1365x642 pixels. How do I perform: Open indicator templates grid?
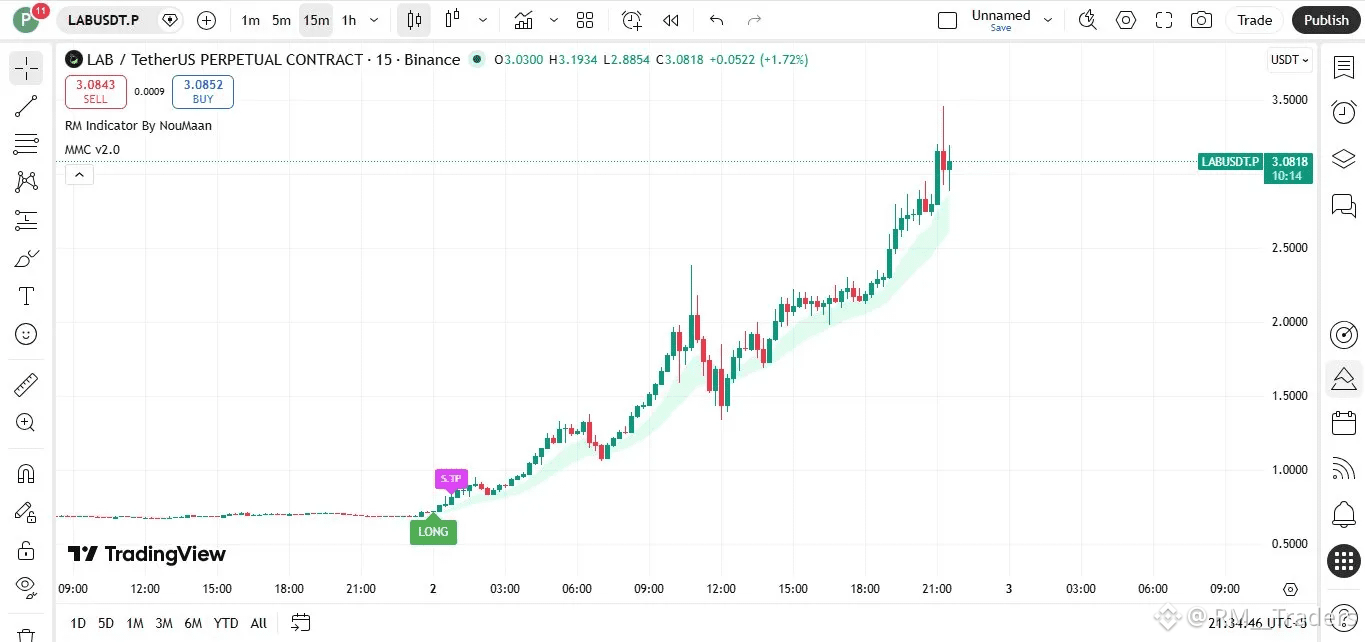tap(585, 20)
